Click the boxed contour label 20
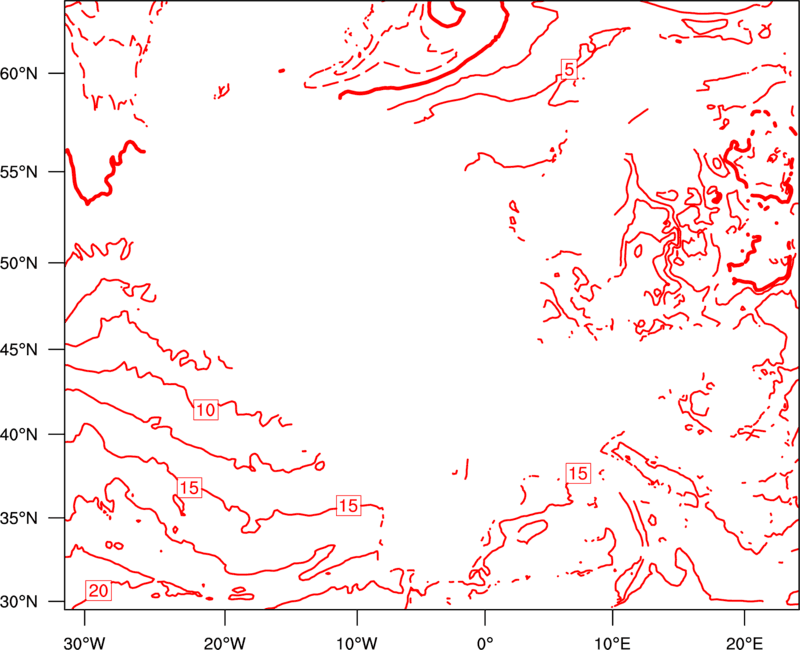800x650 pixels. [98, 590]
